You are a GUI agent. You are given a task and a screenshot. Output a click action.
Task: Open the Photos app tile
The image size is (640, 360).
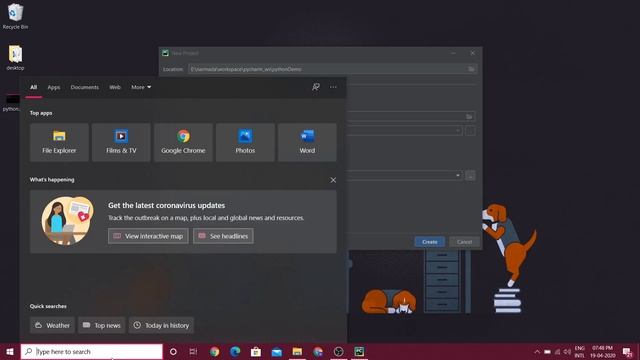coord(245,142)
